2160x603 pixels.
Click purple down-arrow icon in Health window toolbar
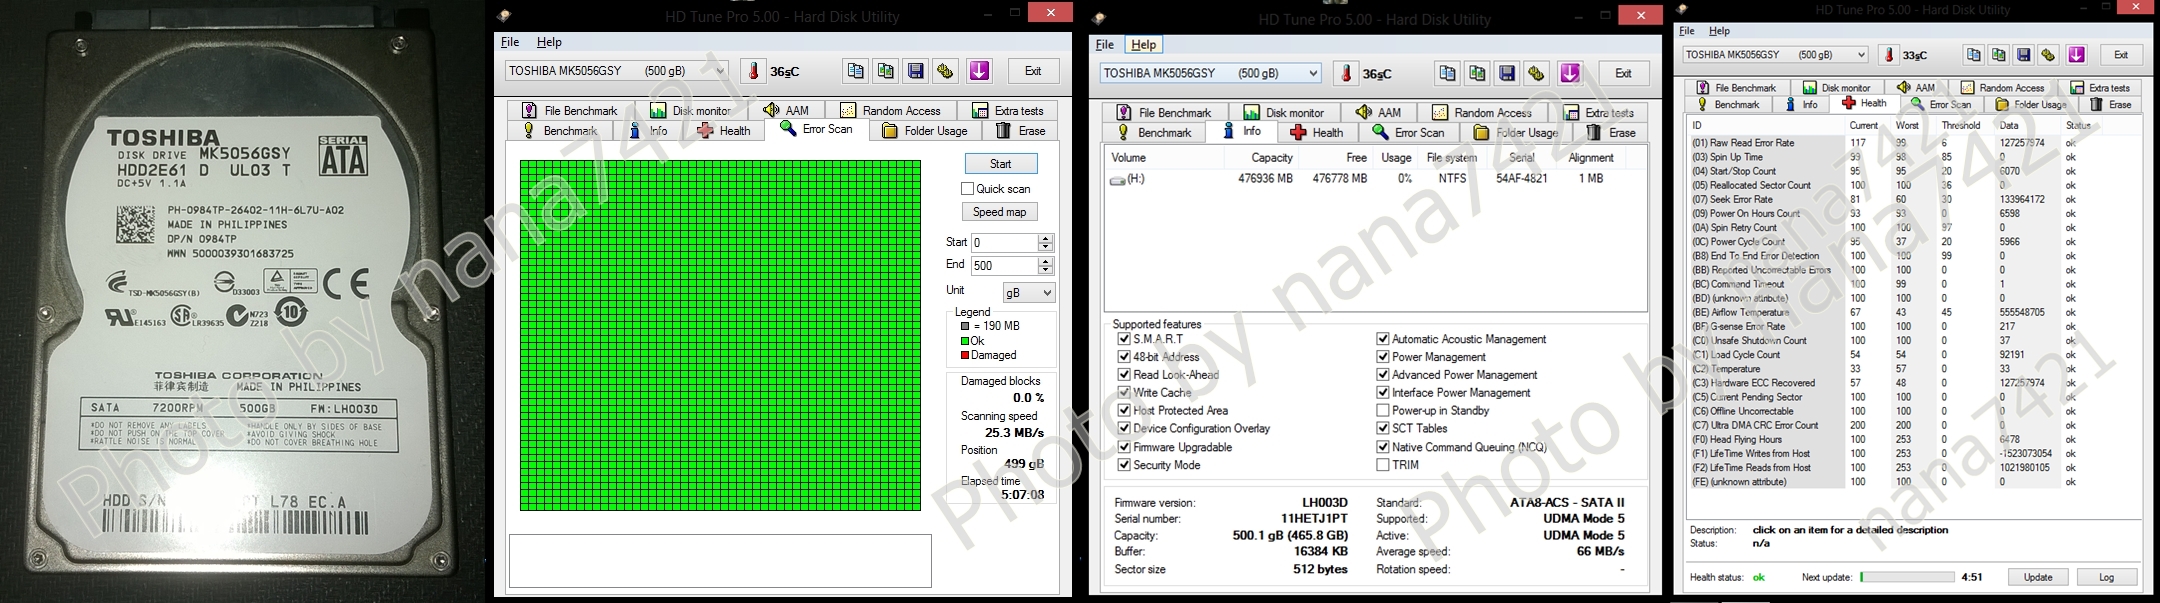tap(2077, 55)
